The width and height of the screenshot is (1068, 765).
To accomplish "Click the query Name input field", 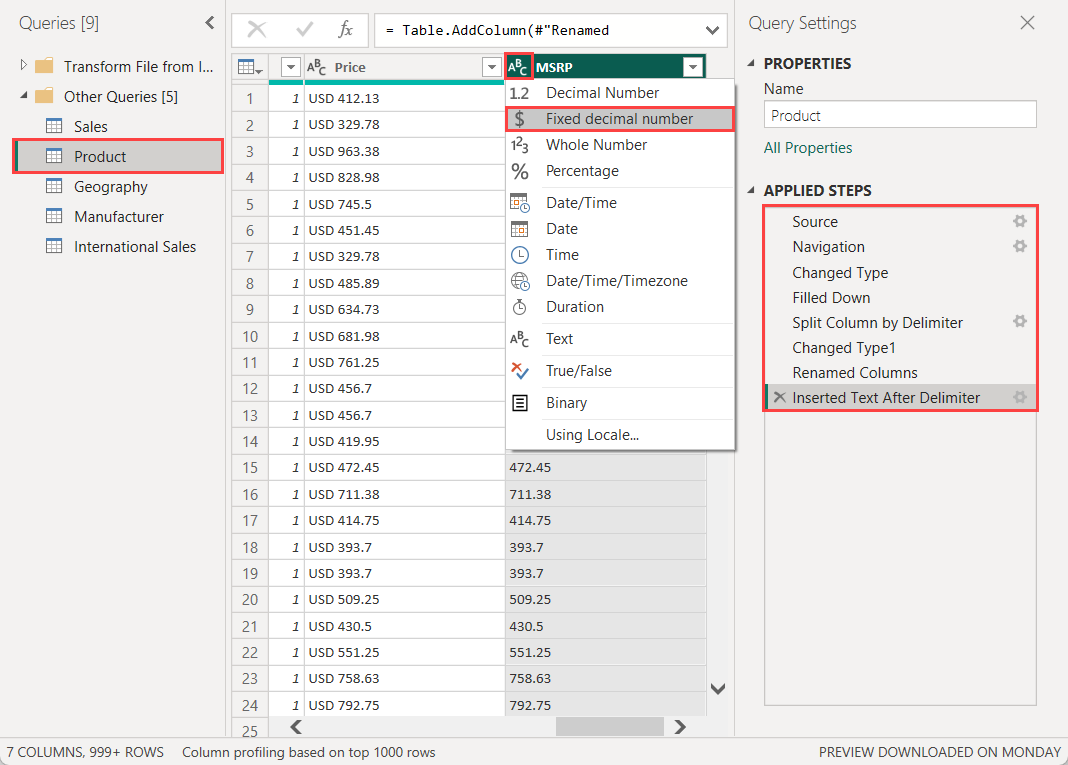I will tap(900, 115).
